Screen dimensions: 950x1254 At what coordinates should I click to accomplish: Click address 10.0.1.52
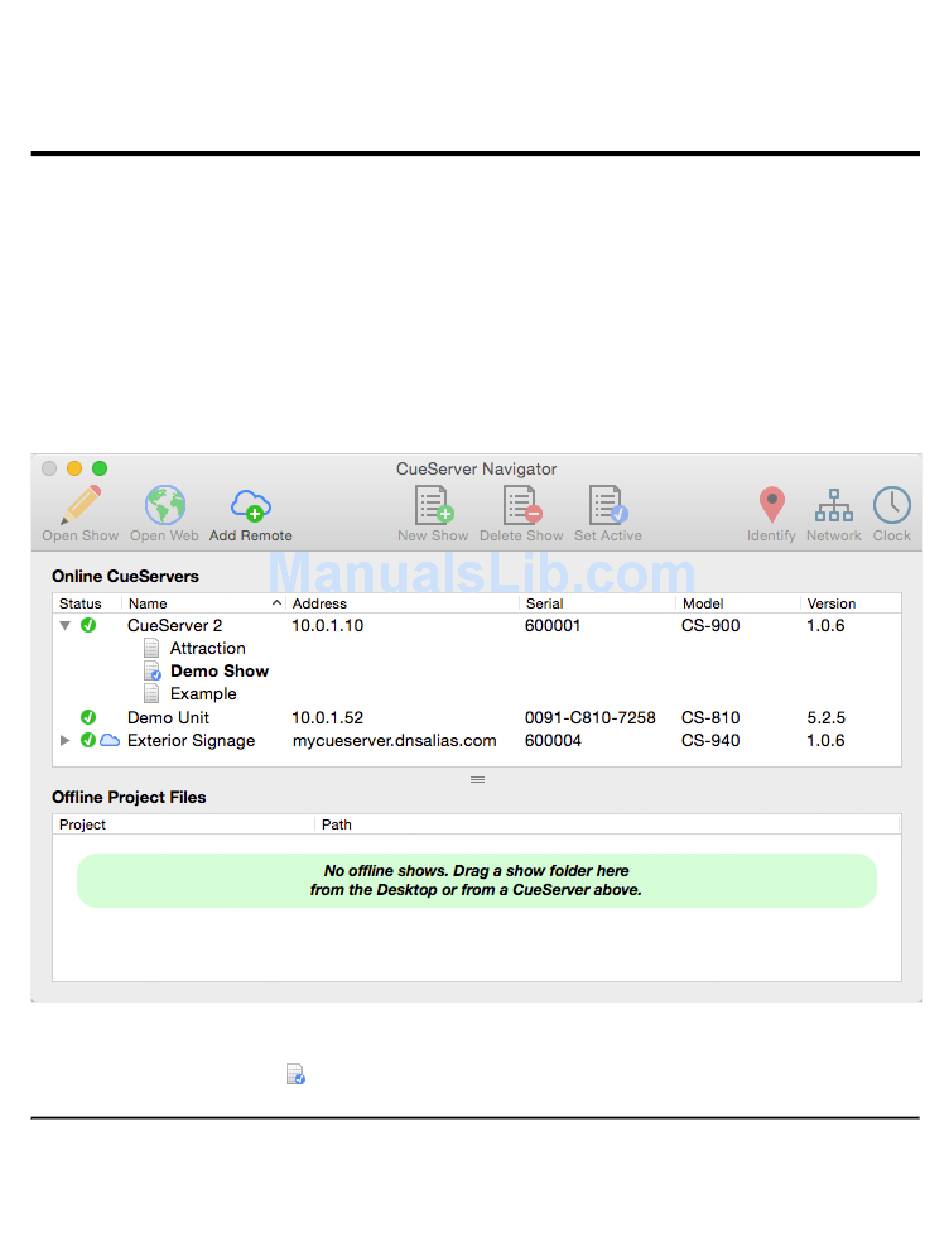(x=327, y=717)
